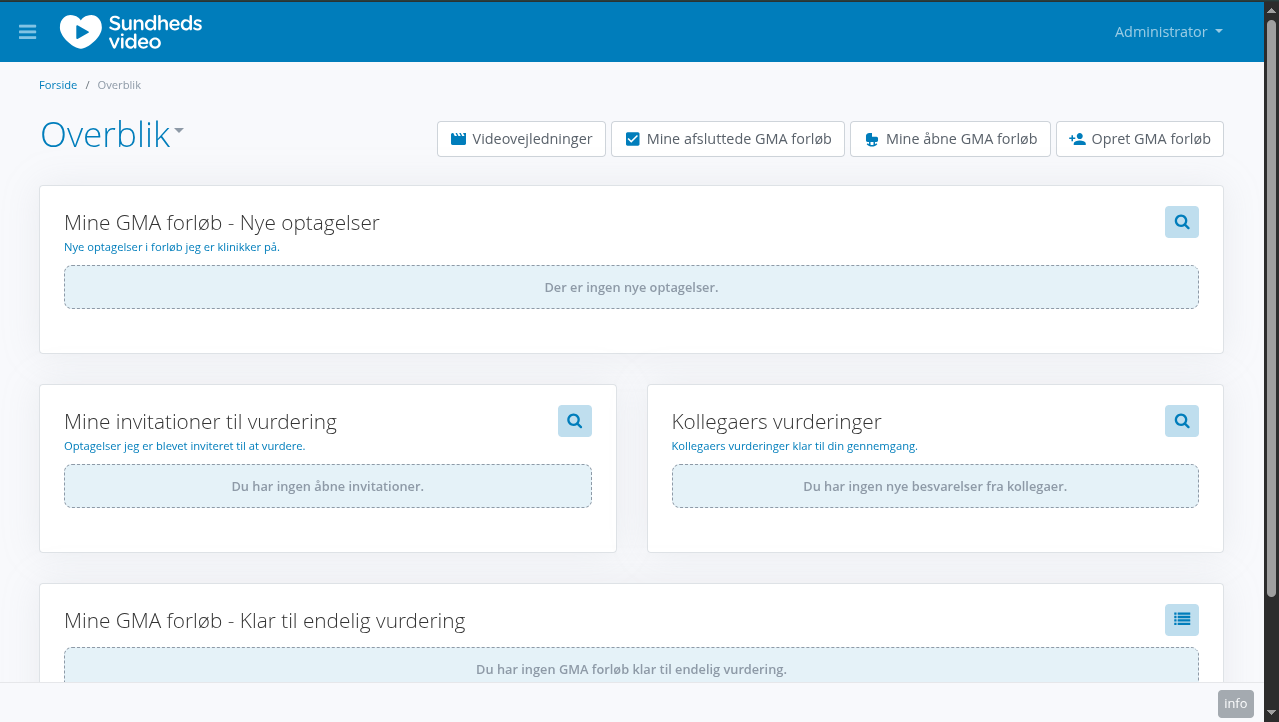Click the page vertical scrollbar

click(1271, 308)
